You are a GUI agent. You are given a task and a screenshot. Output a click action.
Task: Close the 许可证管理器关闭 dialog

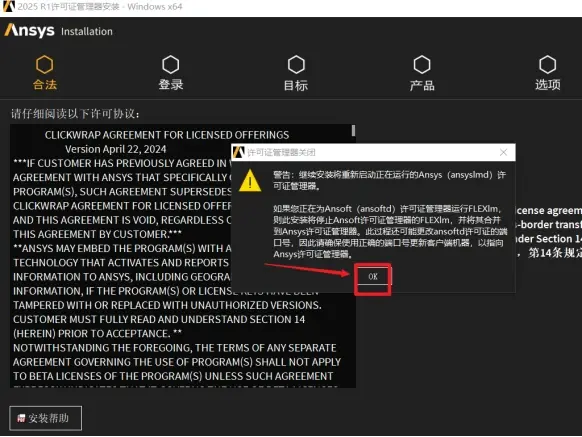pos(503,152)
